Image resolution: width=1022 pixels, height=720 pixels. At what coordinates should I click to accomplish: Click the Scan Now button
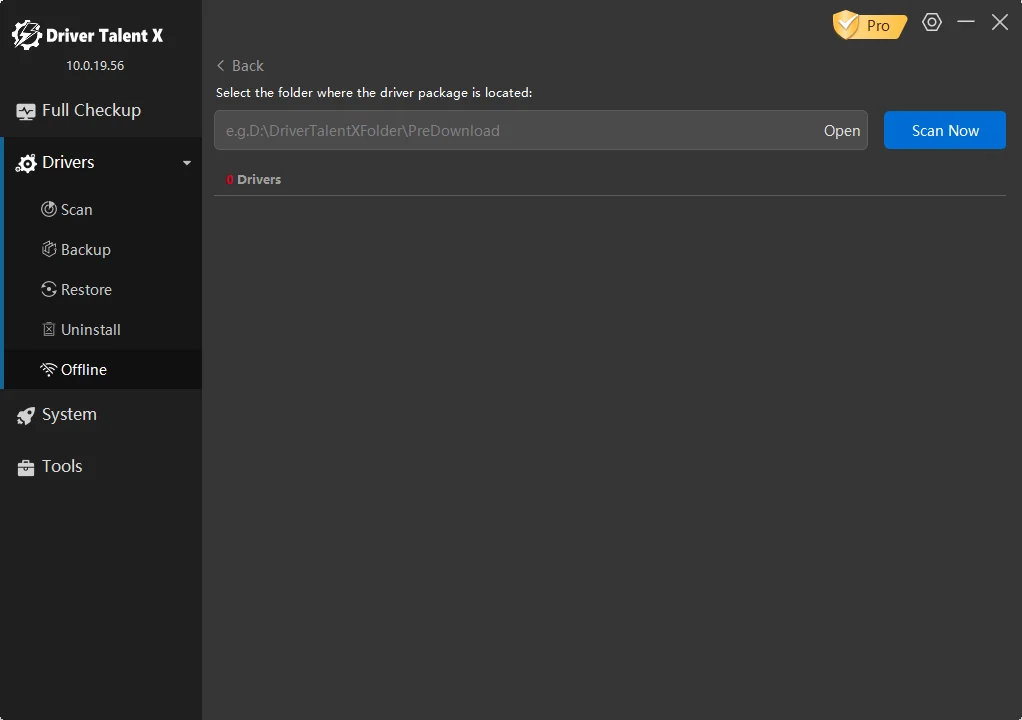[945, 130]
